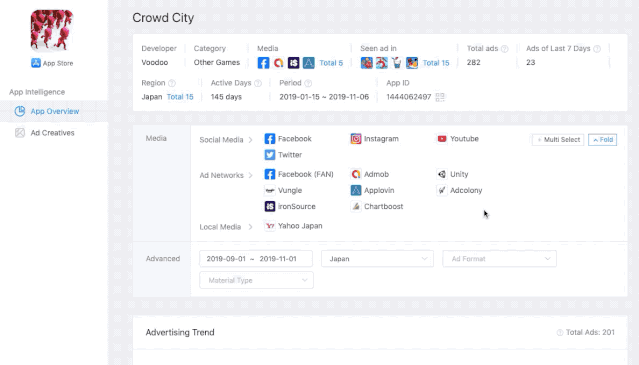Viewport: 639px width, 365px height.
Task: Open the Material Type dropdown
Action: [256, 280]
